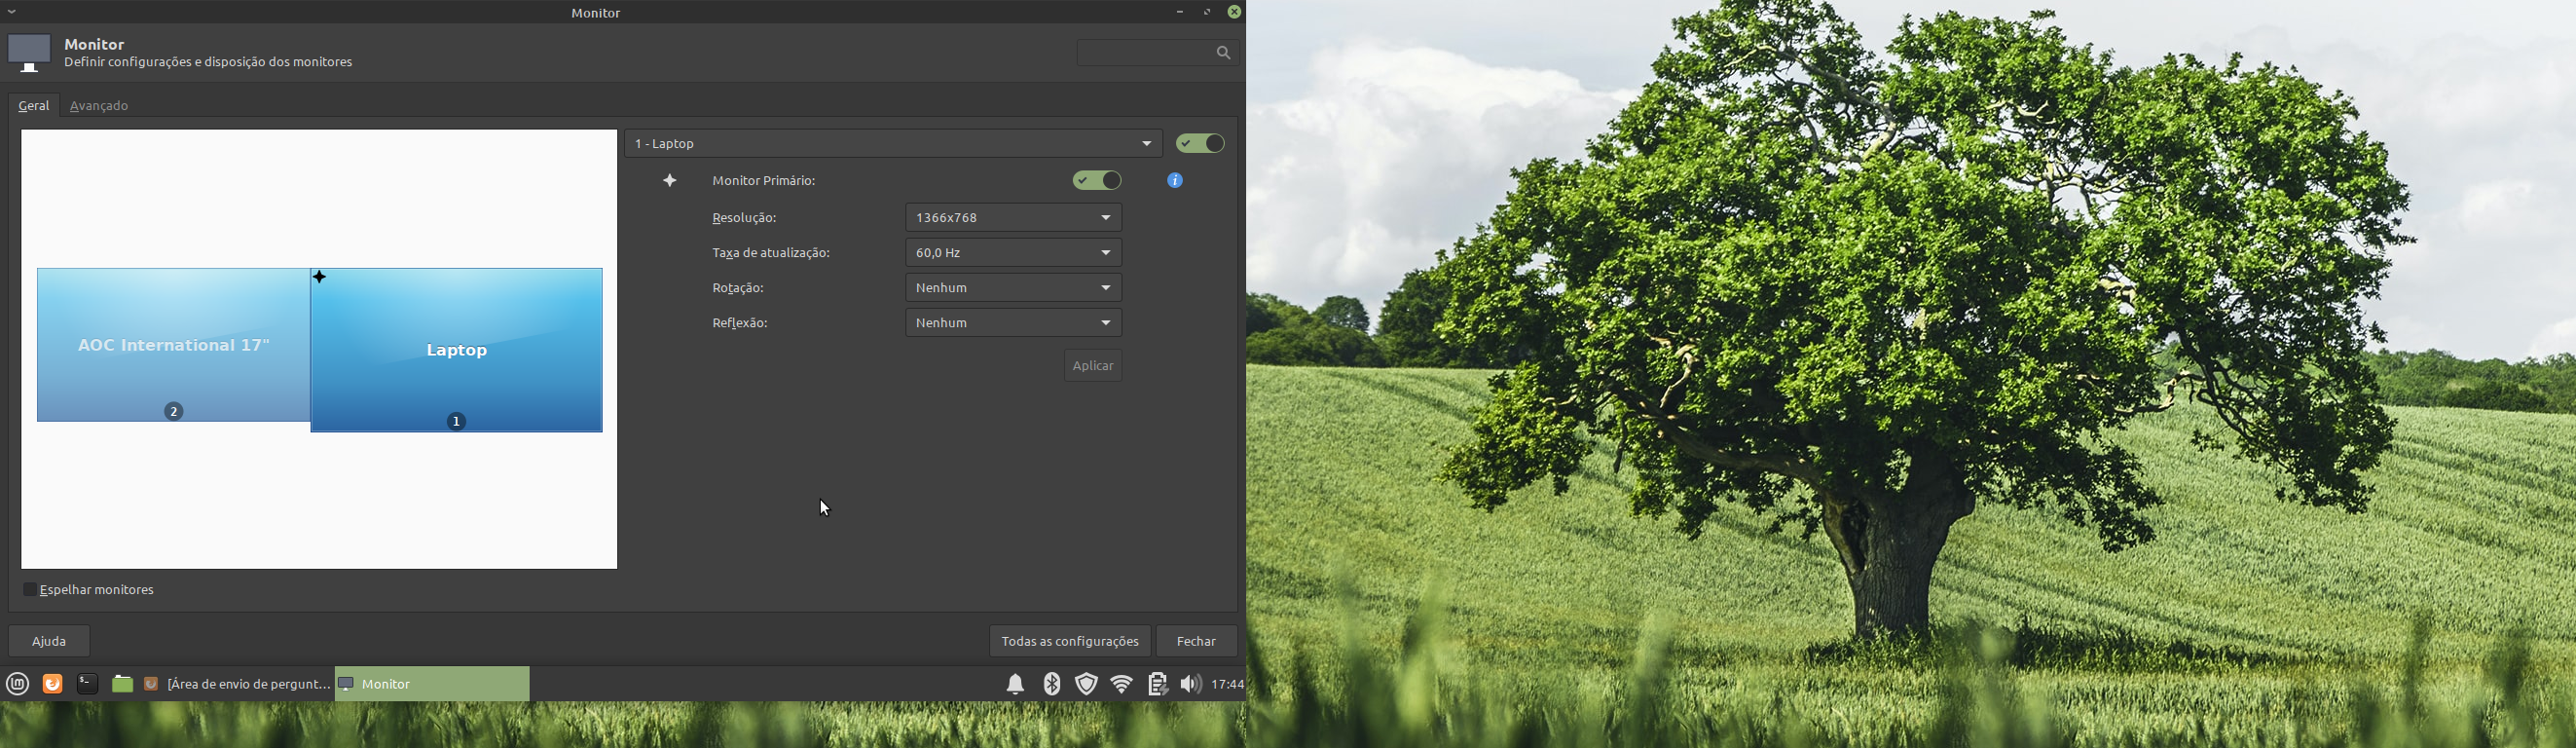This screenshot has height=748, width=2576.
Task: Open the terminal from the taskbar
Action: tap(88, 684)
